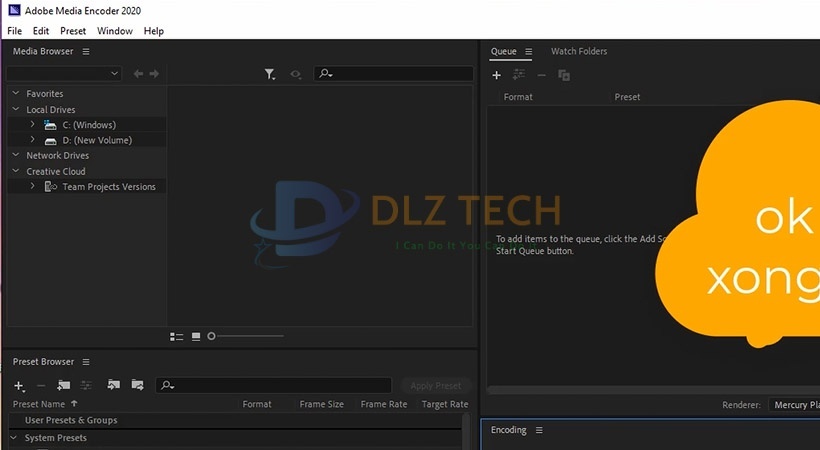Open the Media Browser panel menu
Viewport: 820px width, 450px height.
point(86,51)
